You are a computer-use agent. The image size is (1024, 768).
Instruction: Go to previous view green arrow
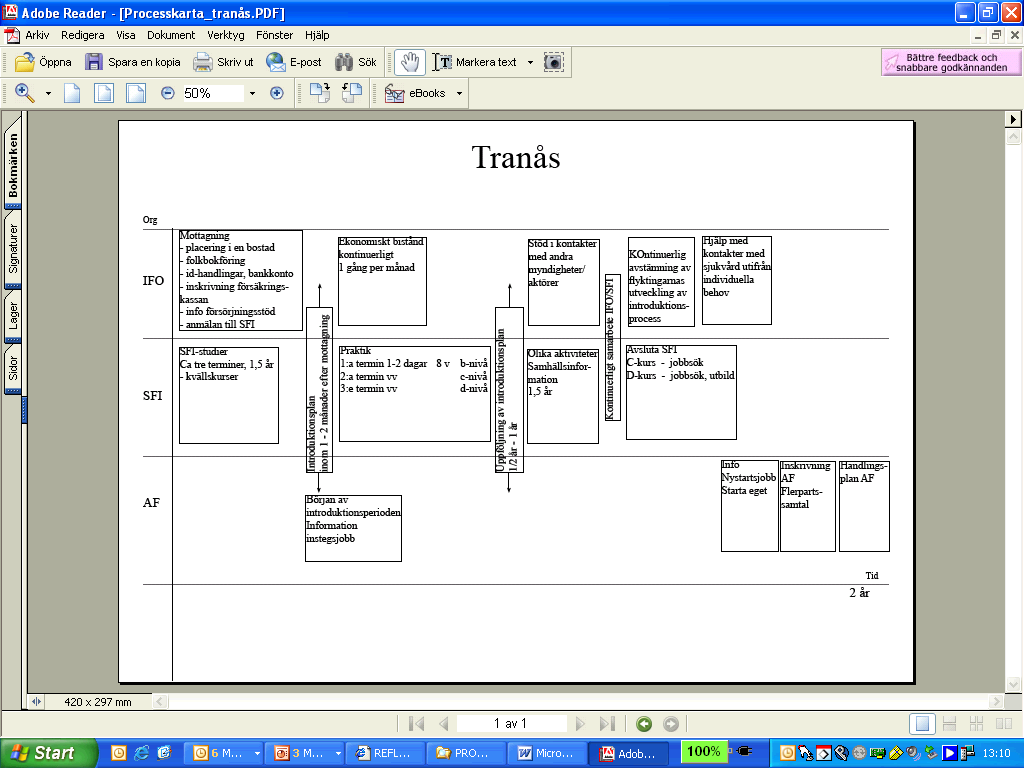click(x=644, y=724)
